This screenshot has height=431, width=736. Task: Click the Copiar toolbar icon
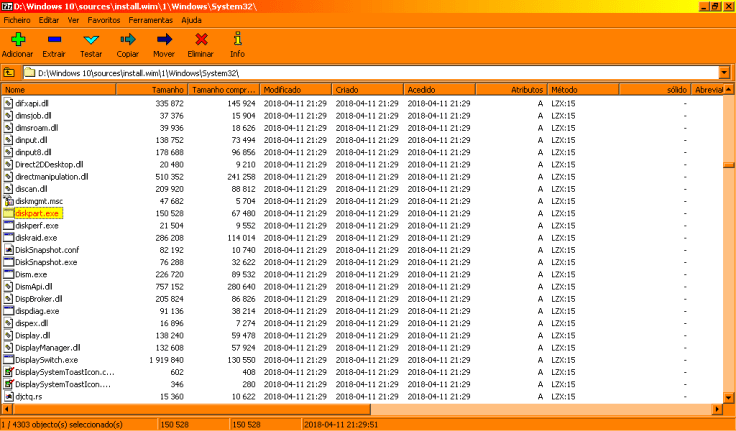[127, 39]
